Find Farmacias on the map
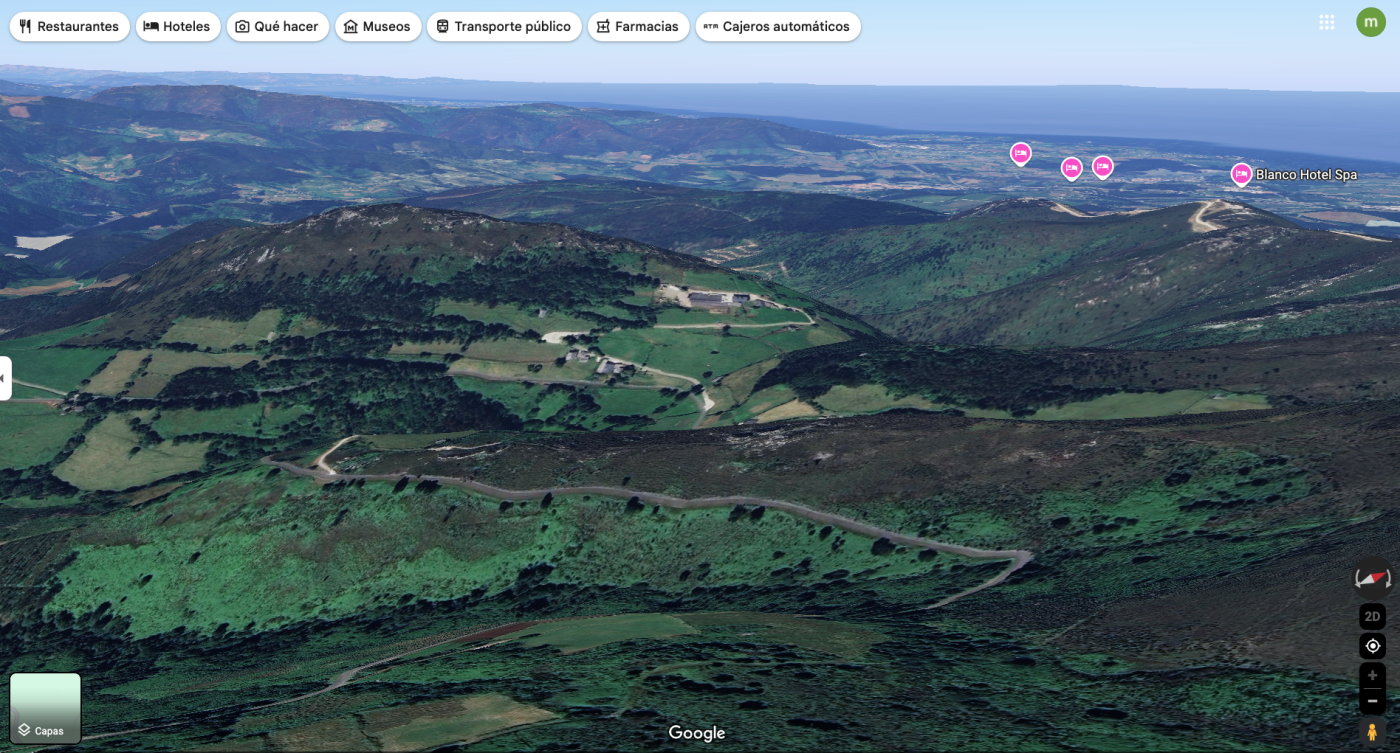Image resolution: width=1400 pixels, height=753 pixels. (x=637, y=27)
